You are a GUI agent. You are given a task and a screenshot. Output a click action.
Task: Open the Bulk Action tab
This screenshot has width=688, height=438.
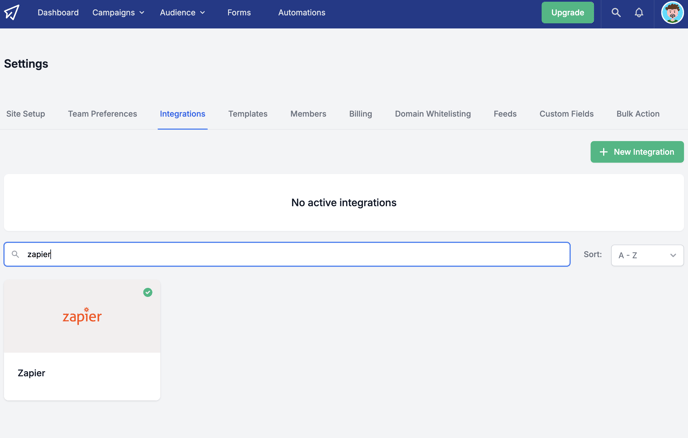tap(638, 114)
